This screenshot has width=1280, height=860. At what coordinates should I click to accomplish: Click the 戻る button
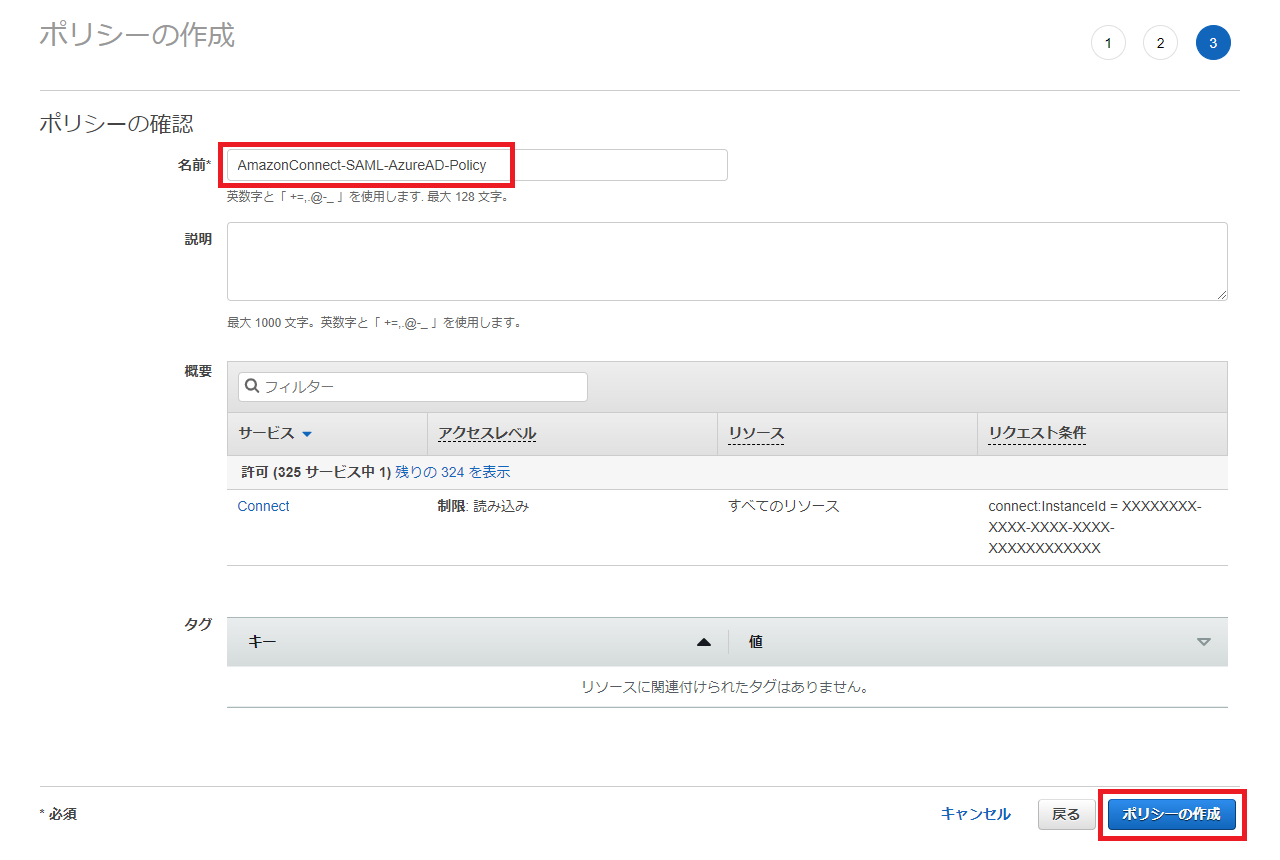tap(1066, 815)
